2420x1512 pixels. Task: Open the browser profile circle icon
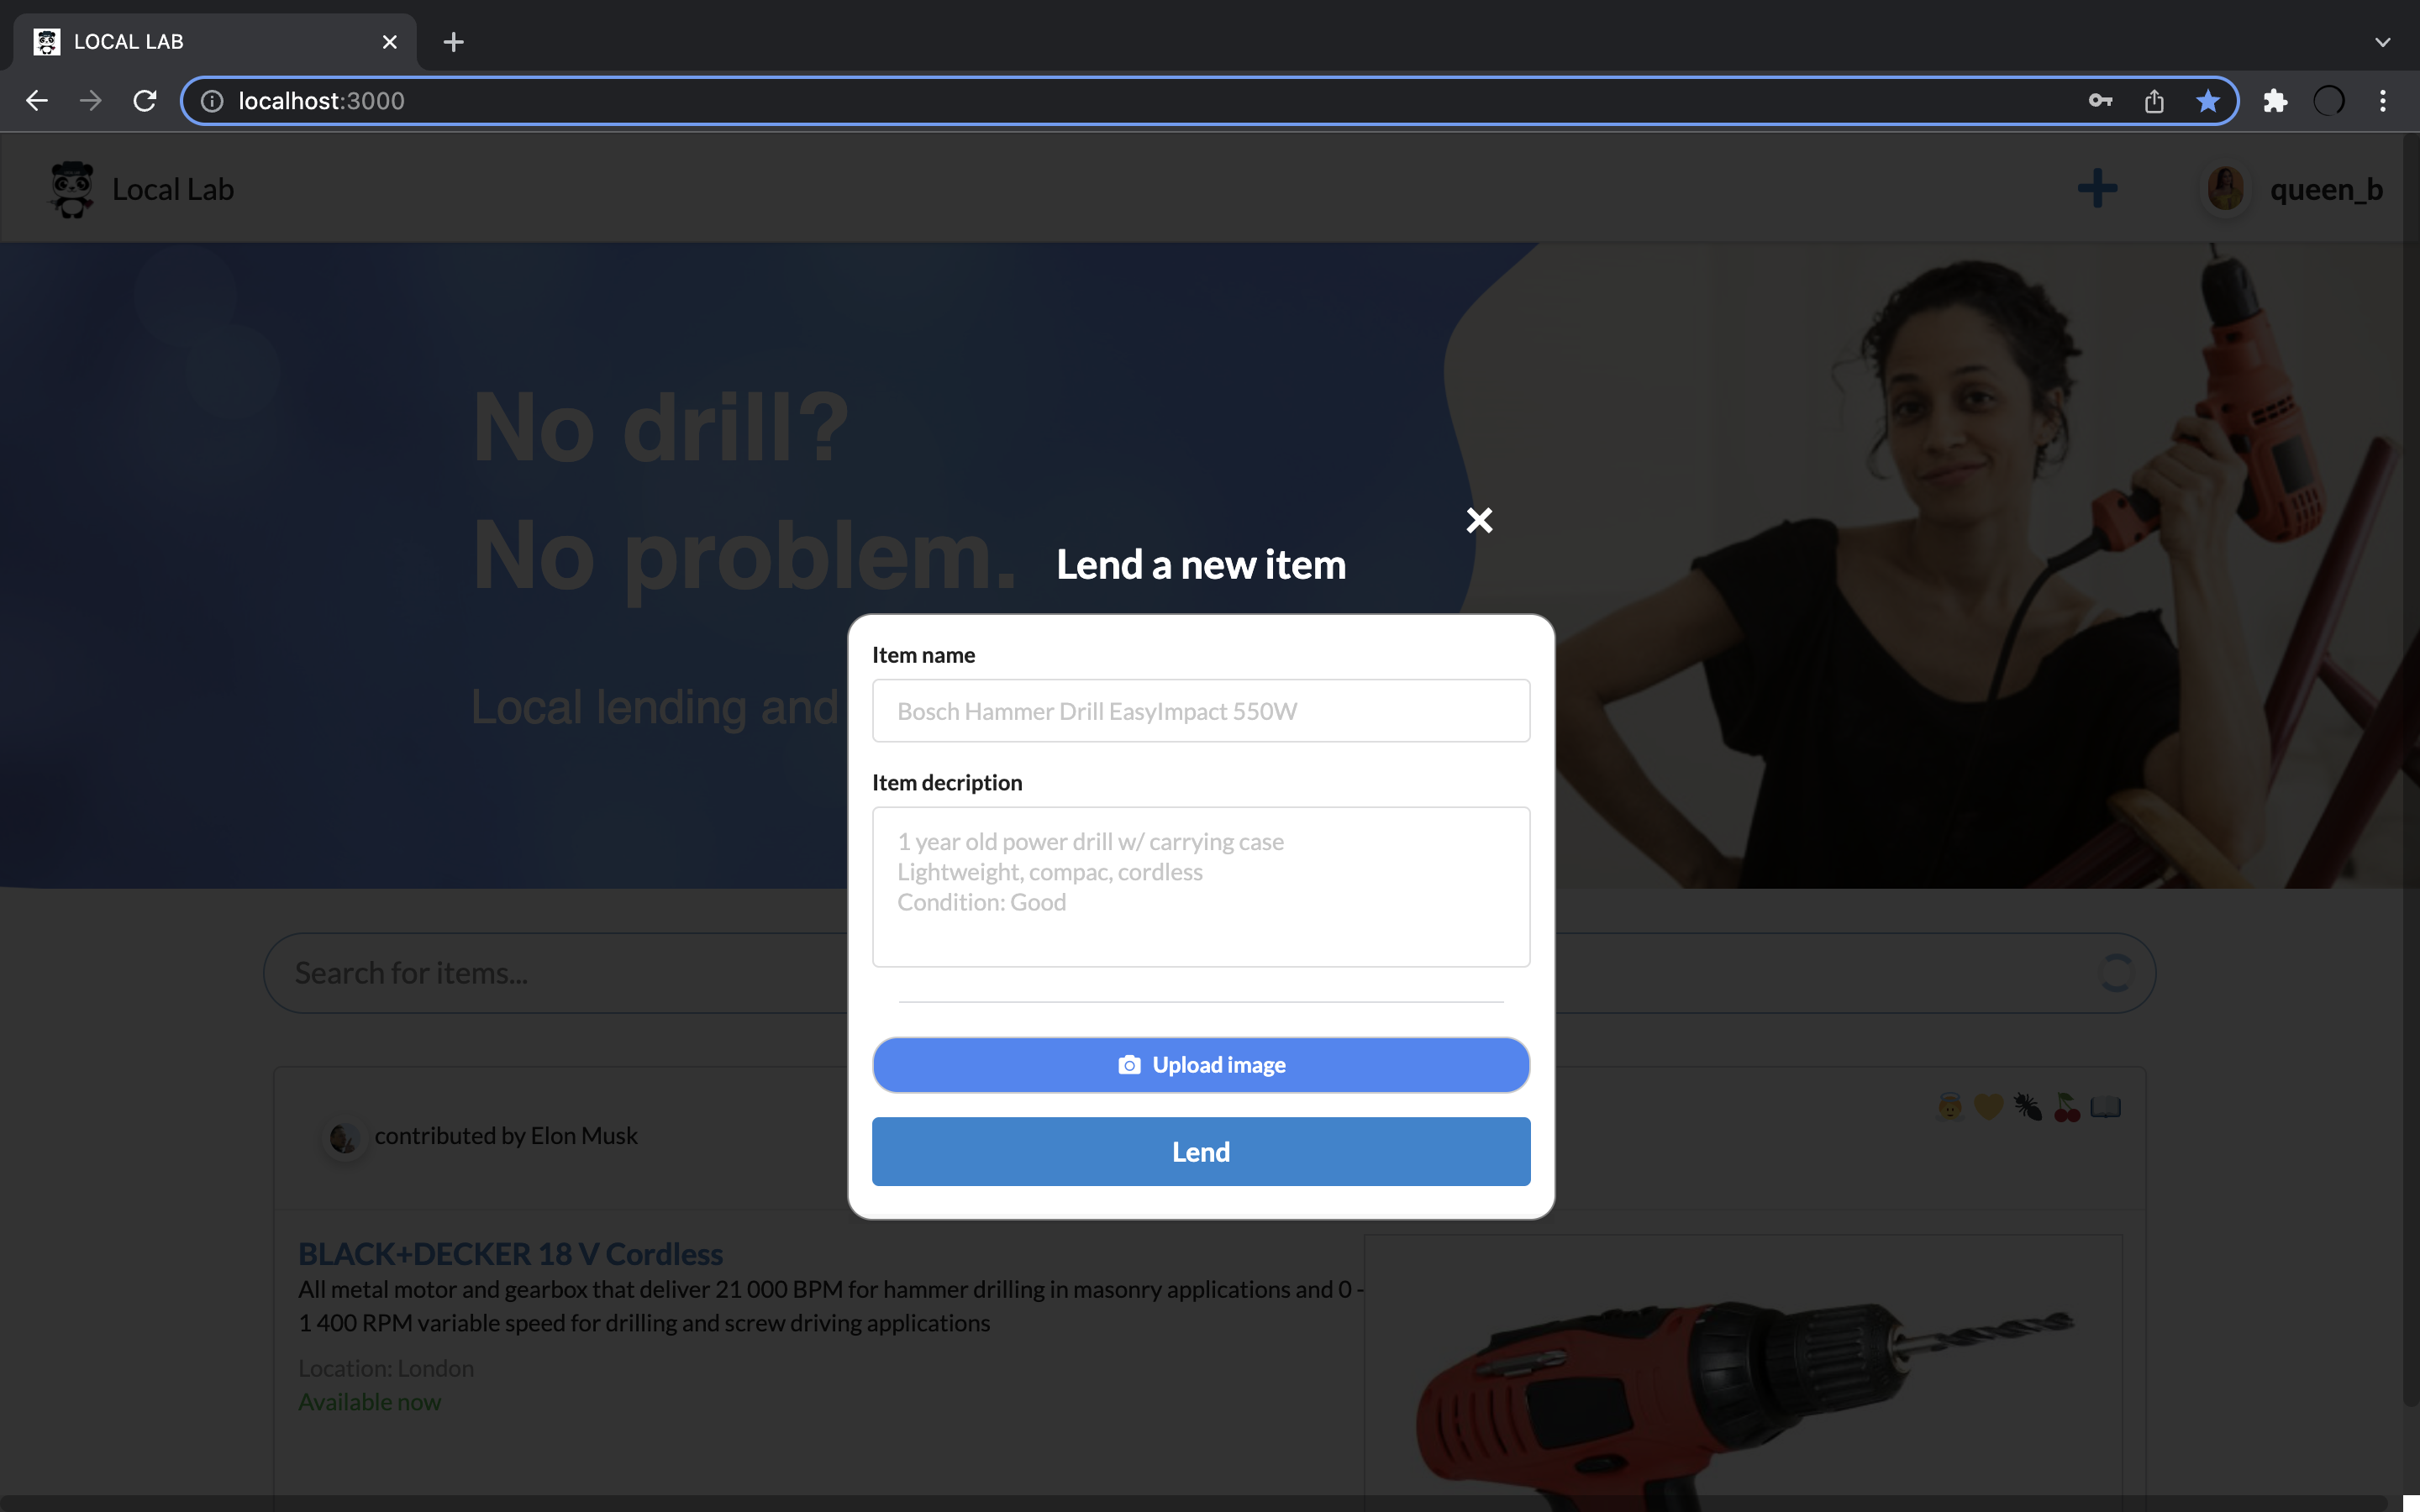point(2329,101)
